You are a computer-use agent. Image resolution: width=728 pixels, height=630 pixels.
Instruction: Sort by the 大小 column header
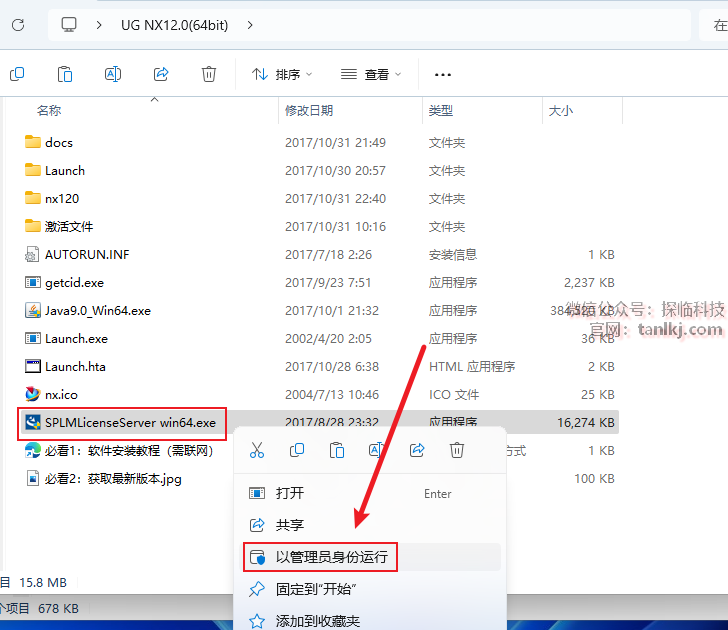(x=560, y=110)
